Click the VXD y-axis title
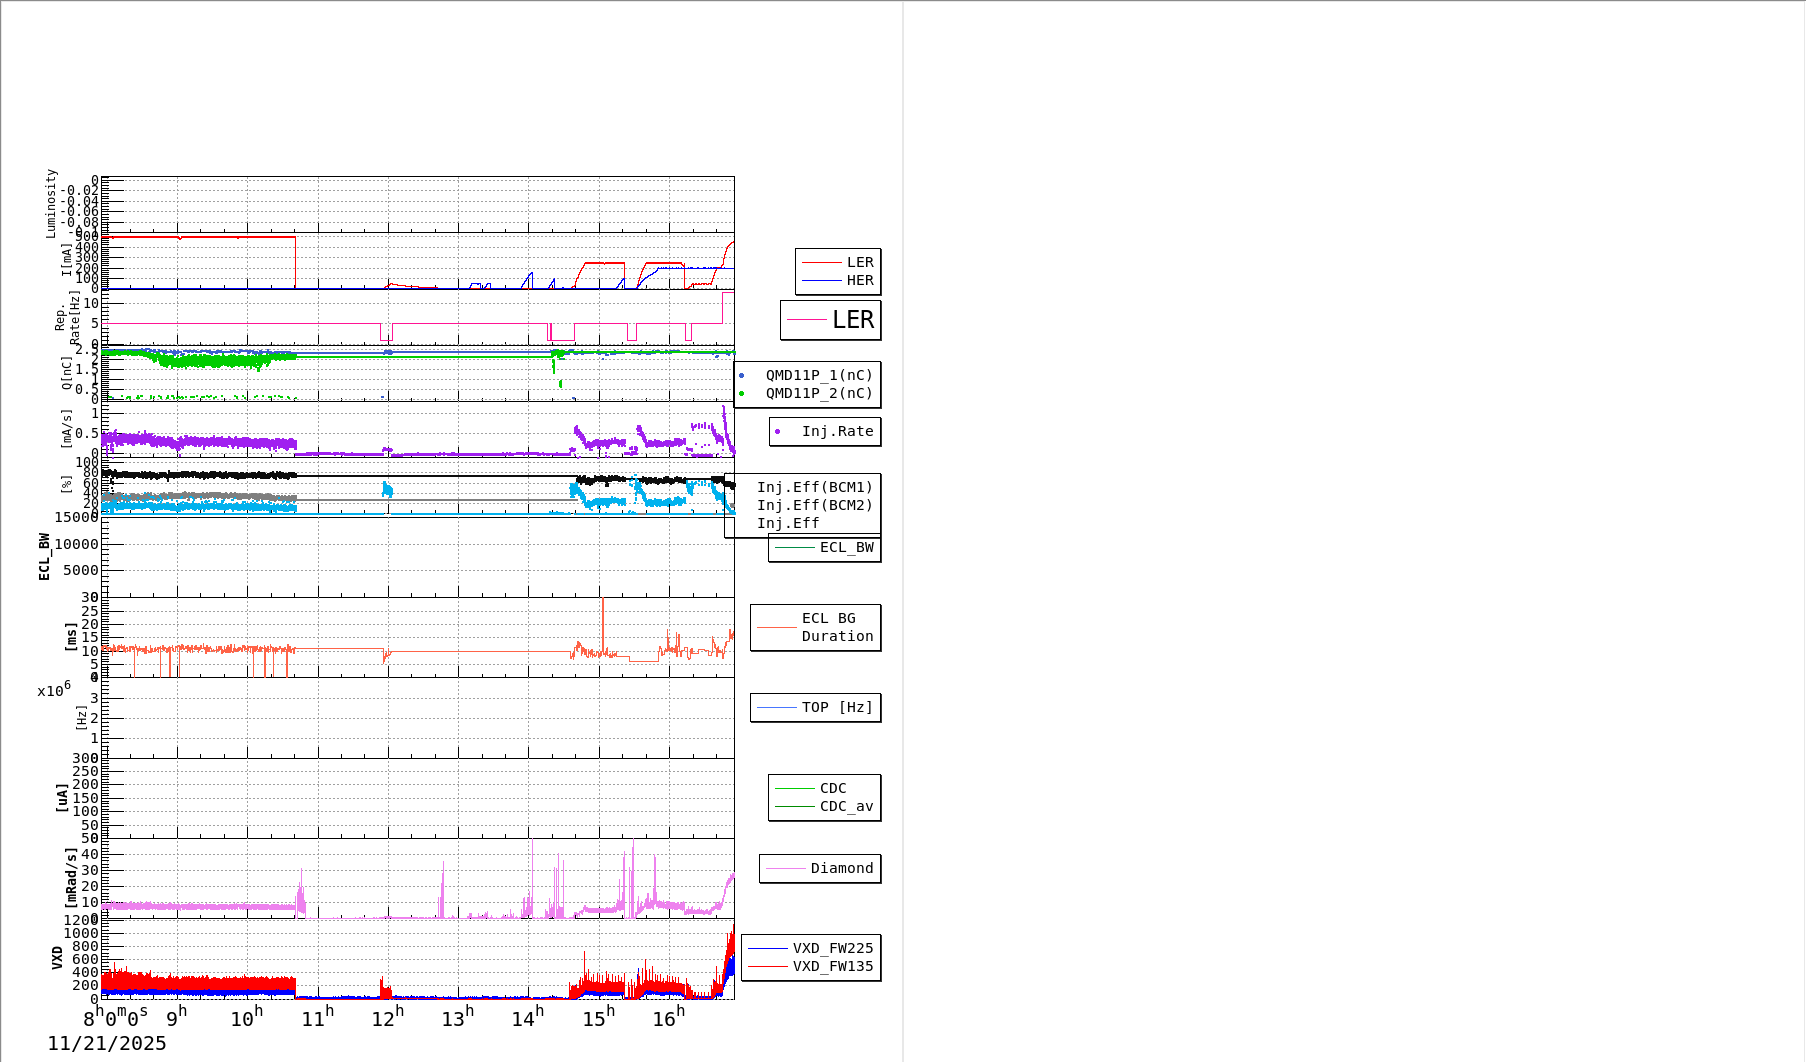The width and height of the screenshot is (1806, 1062). (x=57, y=957)
